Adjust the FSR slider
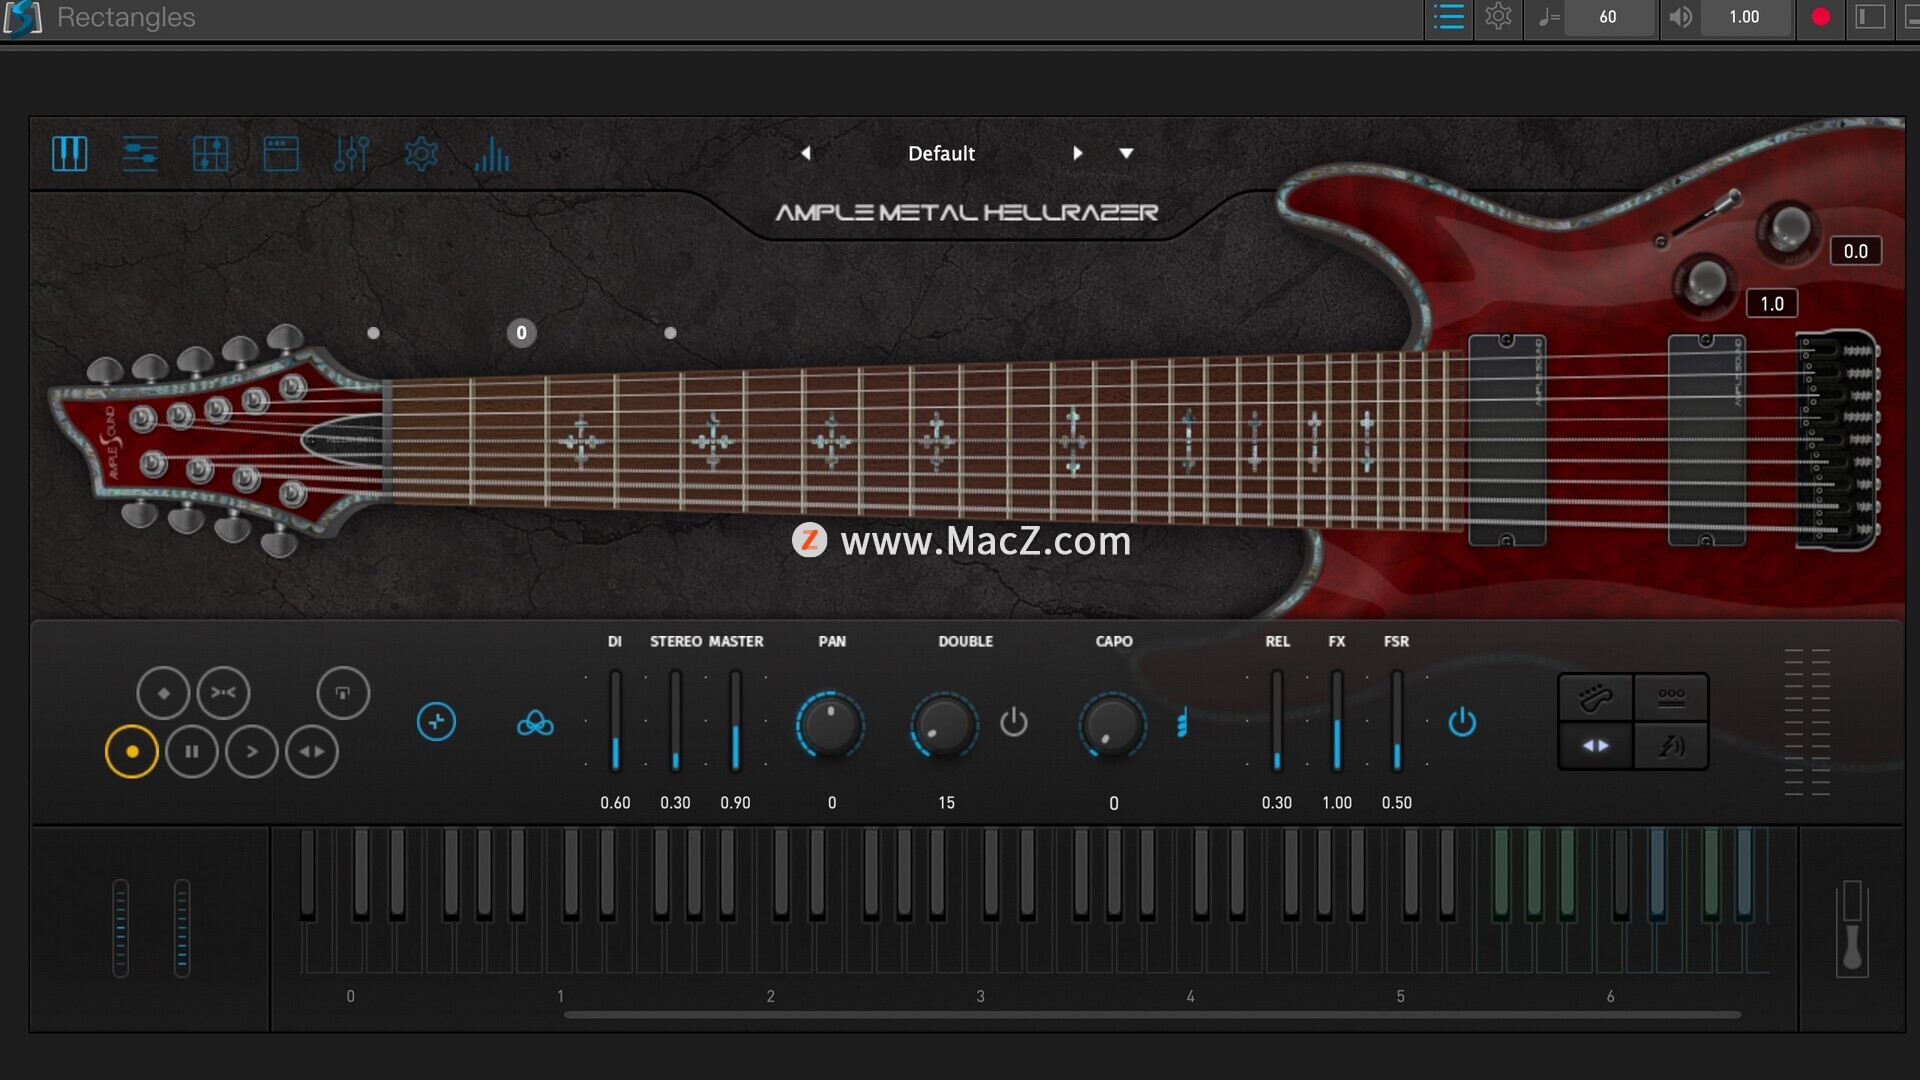 tap(1397, 720)
